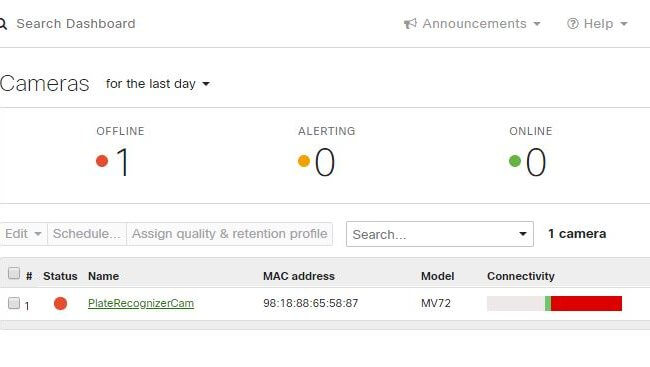The width and height of the screenshot is (650, 367).
Task: Open the Help menu
Action: 597,24
